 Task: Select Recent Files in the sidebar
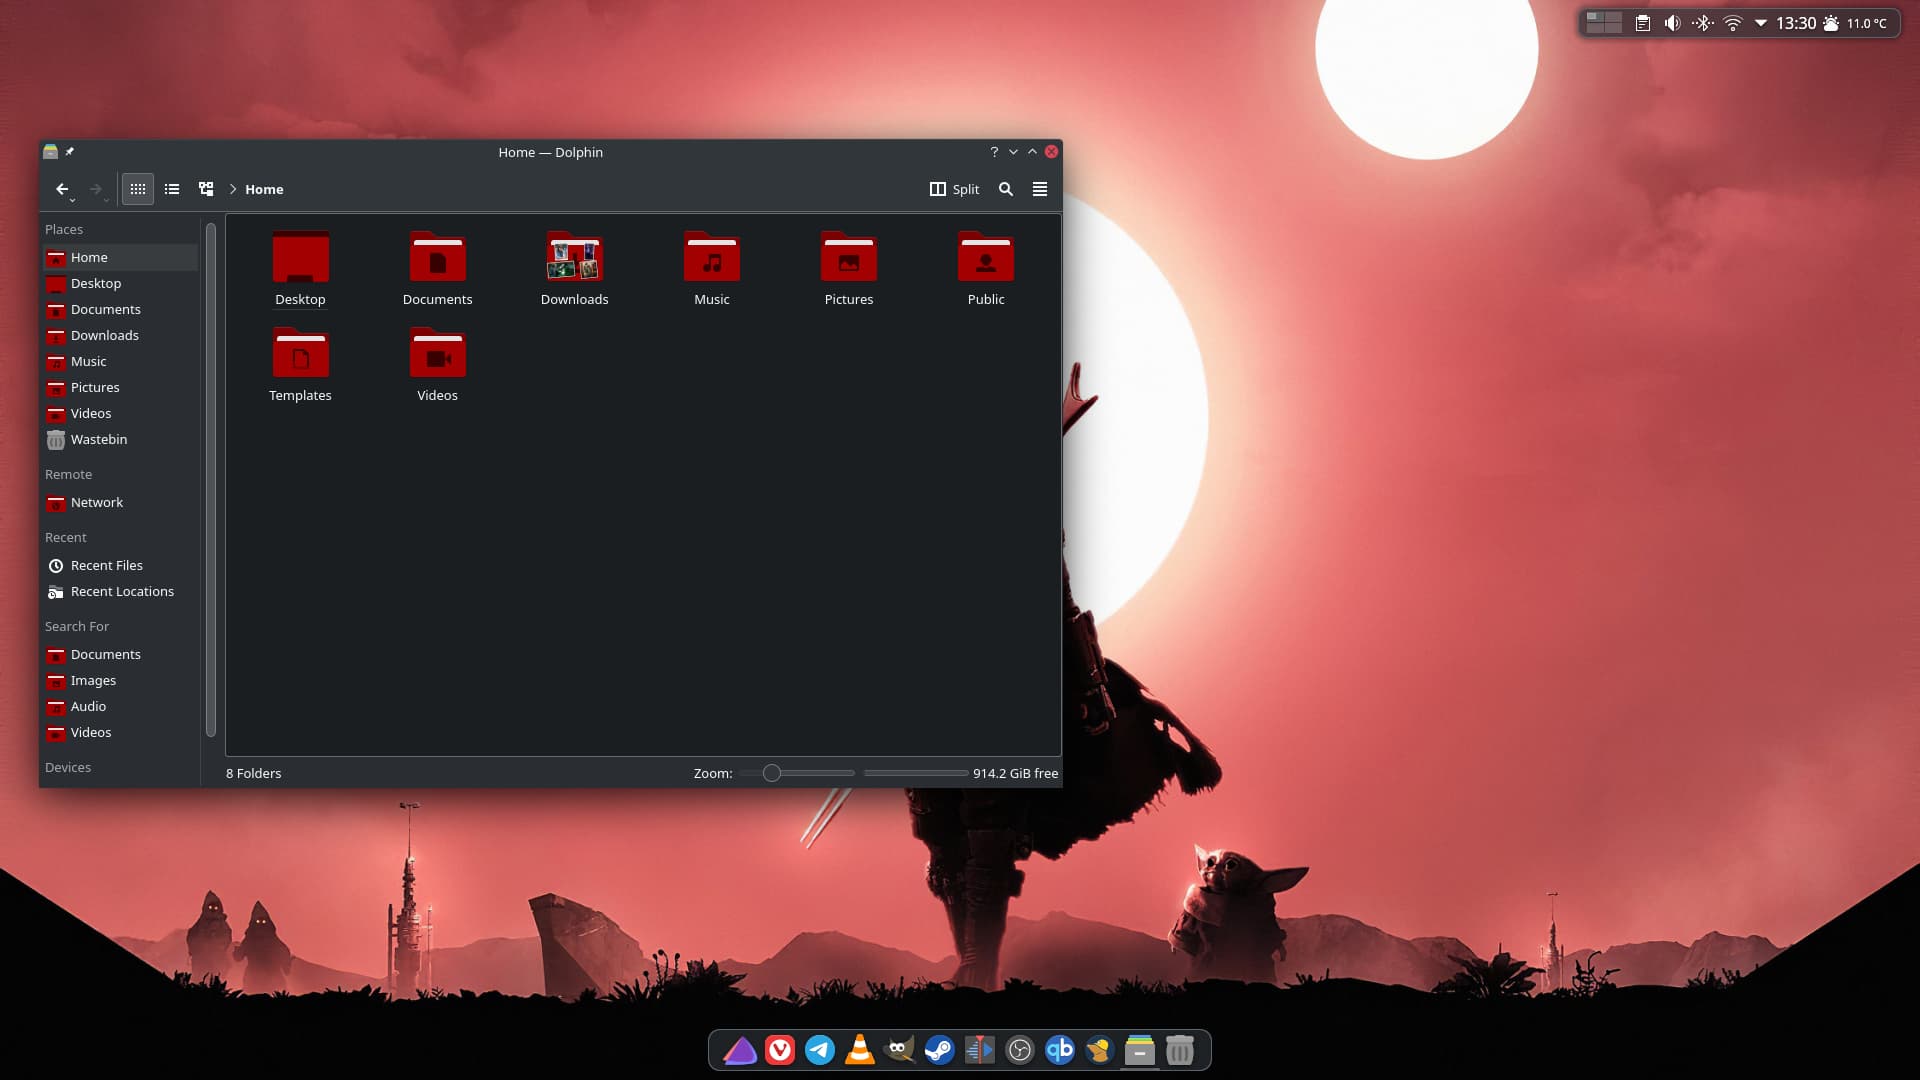tap(105, 565)
